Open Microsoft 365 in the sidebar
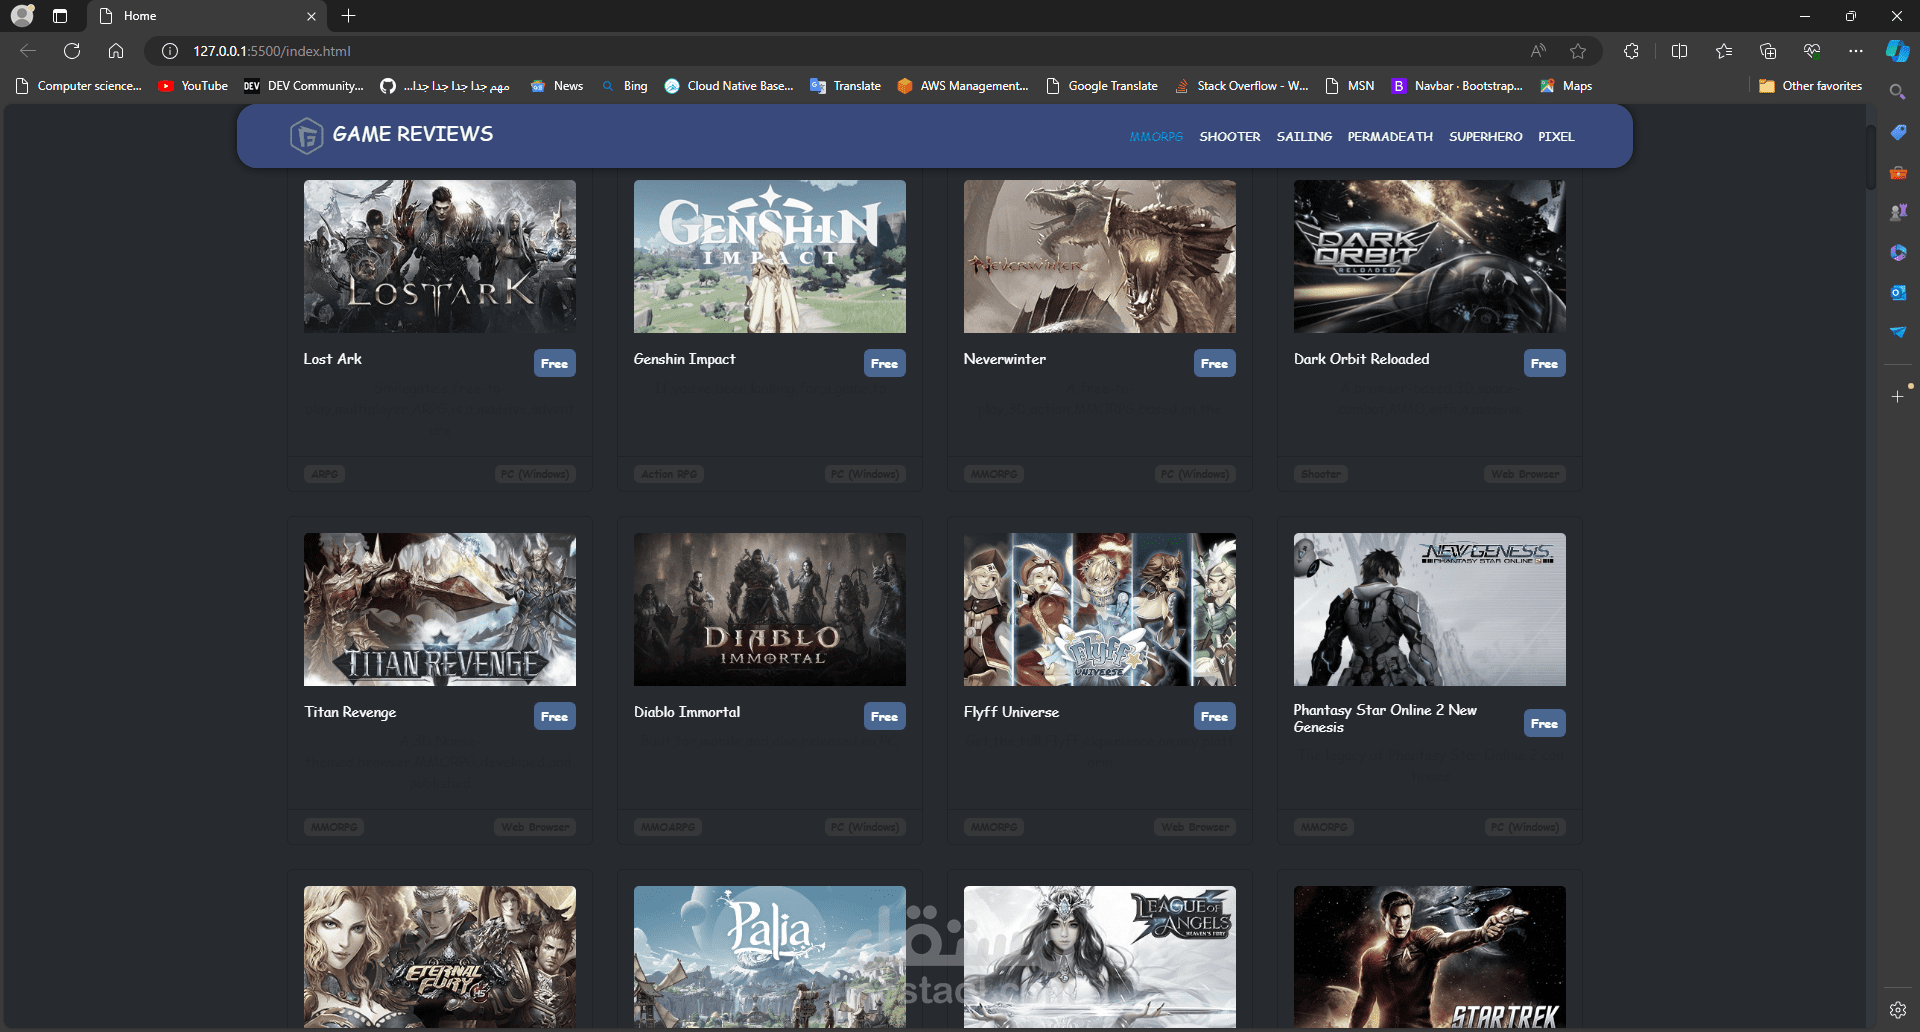The width and height of the screenshot is (1920, 1032). click(1898, 252)
